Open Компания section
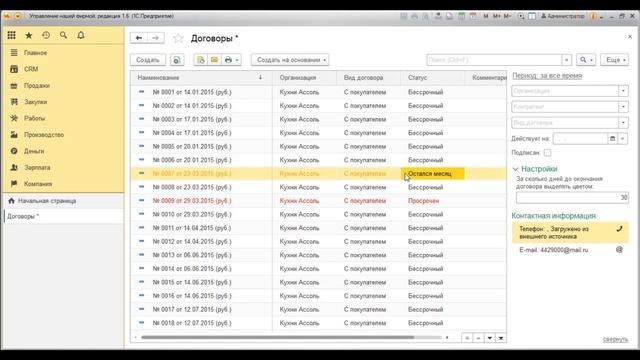 pyautogui.click(x=38, y=184)
